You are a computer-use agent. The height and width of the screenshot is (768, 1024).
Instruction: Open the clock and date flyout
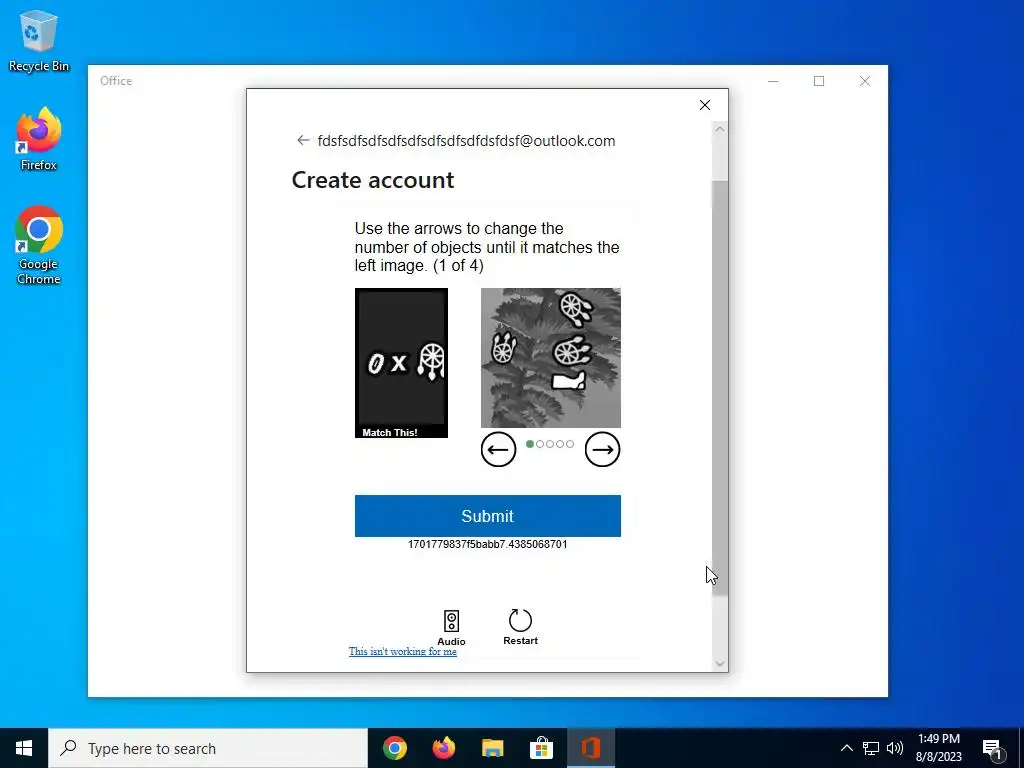[938, 748]
